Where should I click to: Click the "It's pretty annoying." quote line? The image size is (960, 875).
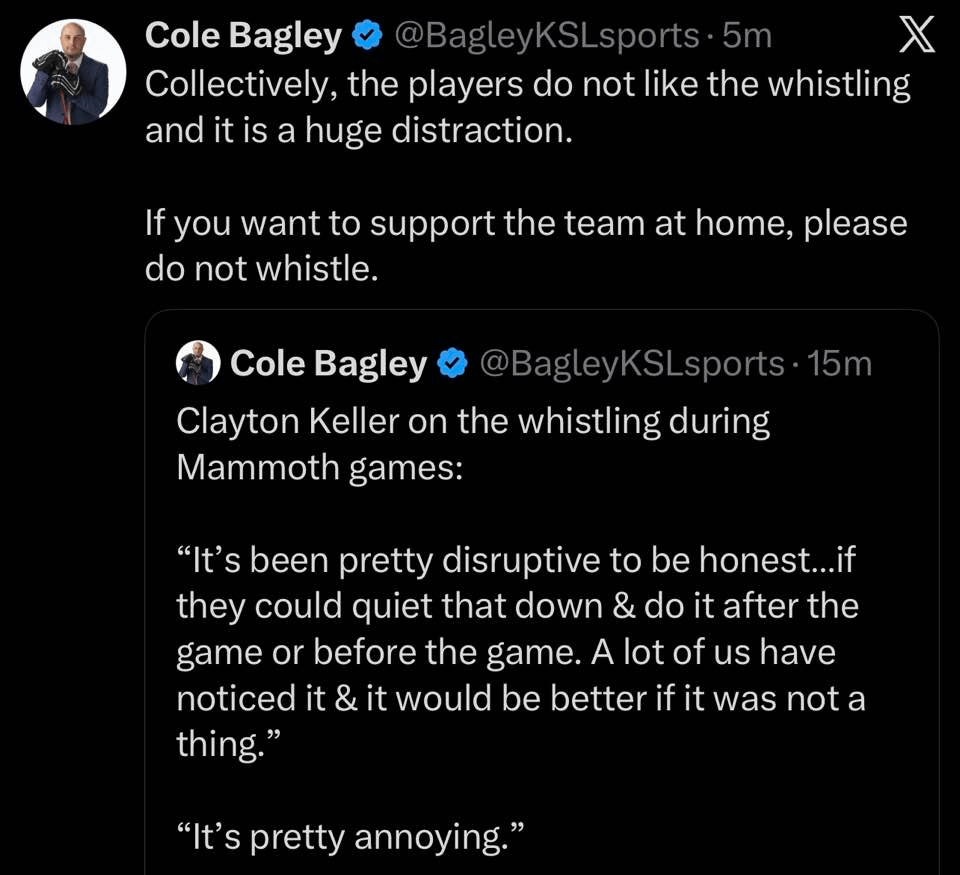point(350,836)
